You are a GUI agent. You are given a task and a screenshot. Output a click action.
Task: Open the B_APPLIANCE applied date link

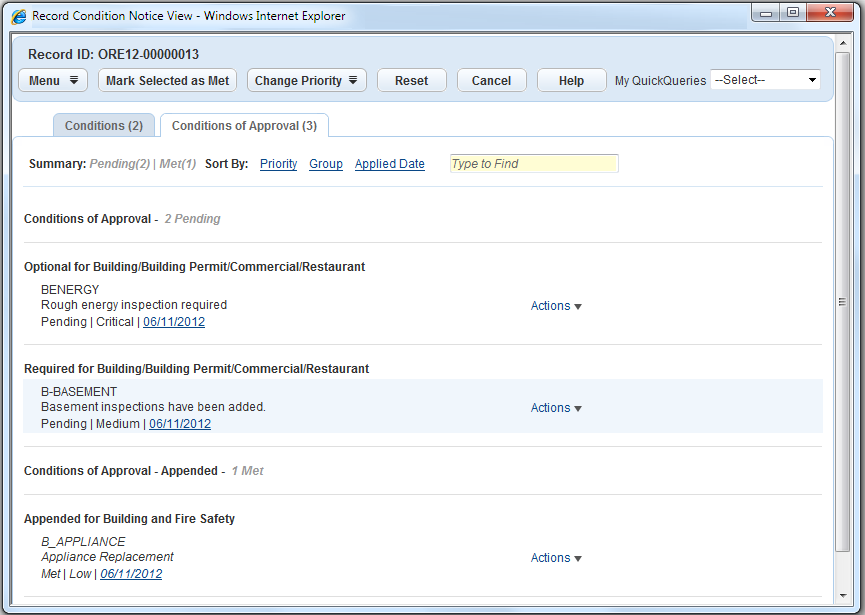point(131,574)
